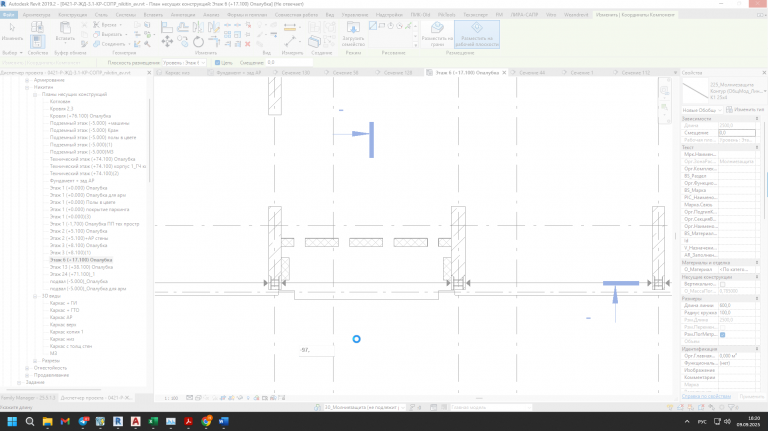Screen dimensions: 768x431
Task: Choose Place on Work Plane (Разместить на рабочей плоскости)
Action: 477,33
